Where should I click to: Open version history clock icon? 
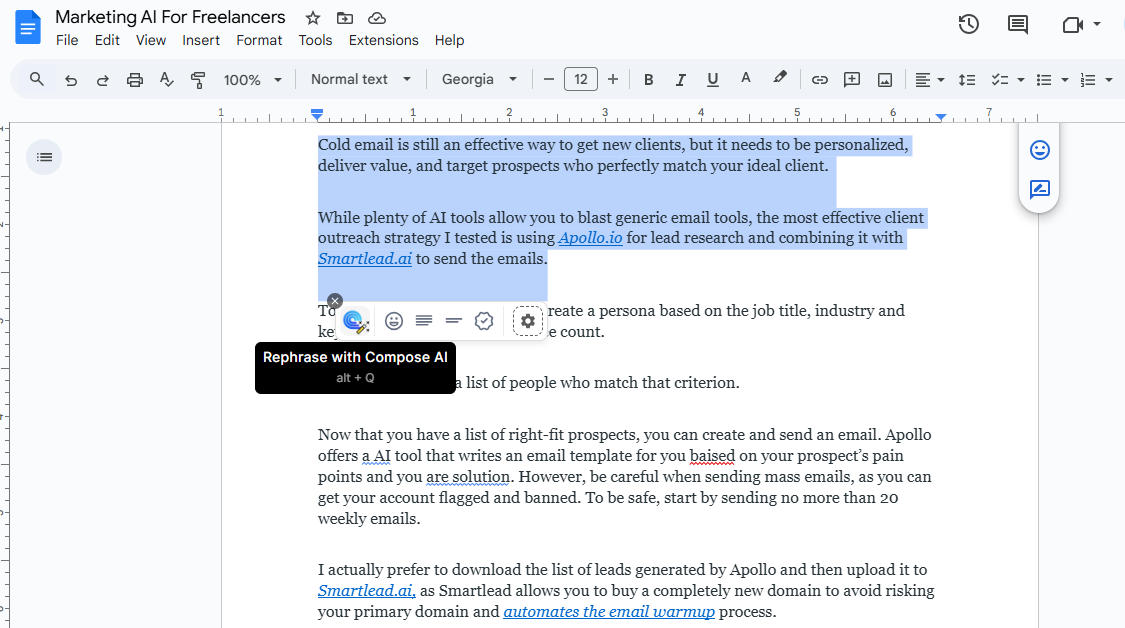click(x=968, y=25)
